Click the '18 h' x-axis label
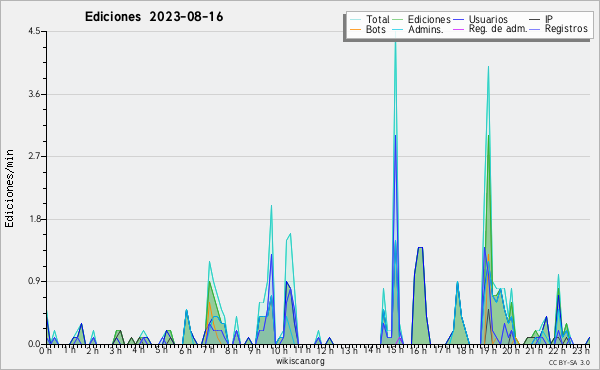Viewport: 600px width, 370px height. pyautogui.click(x=466, y=350)
